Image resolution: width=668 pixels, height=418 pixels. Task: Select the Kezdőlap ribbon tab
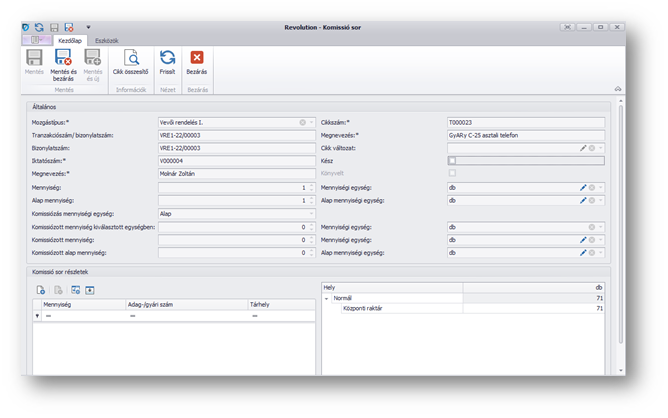(x=69, y=41)
